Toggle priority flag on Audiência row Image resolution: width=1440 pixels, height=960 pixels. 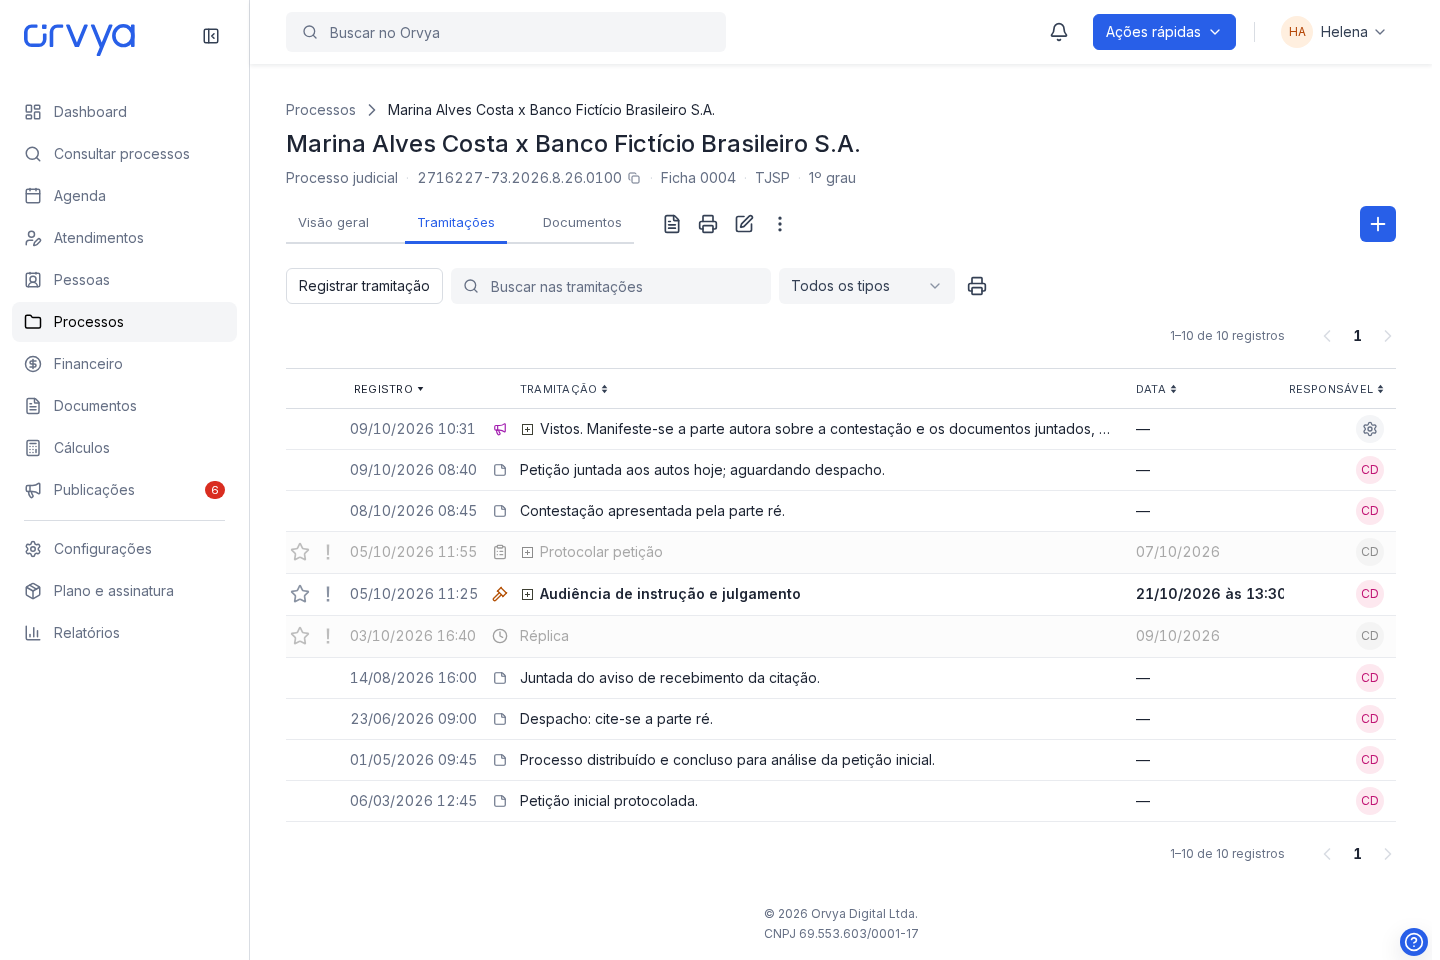(328, 594)
